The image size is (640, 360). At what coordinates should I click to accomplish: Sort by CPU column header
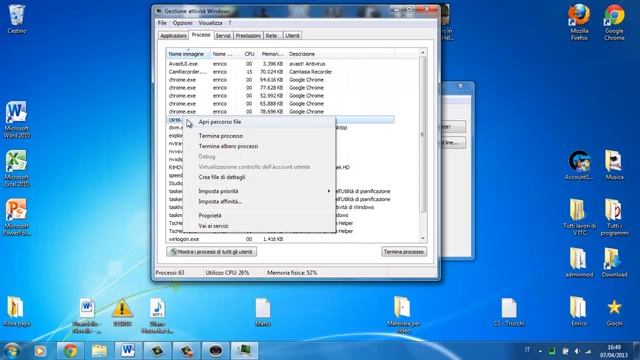coord(249,54)
